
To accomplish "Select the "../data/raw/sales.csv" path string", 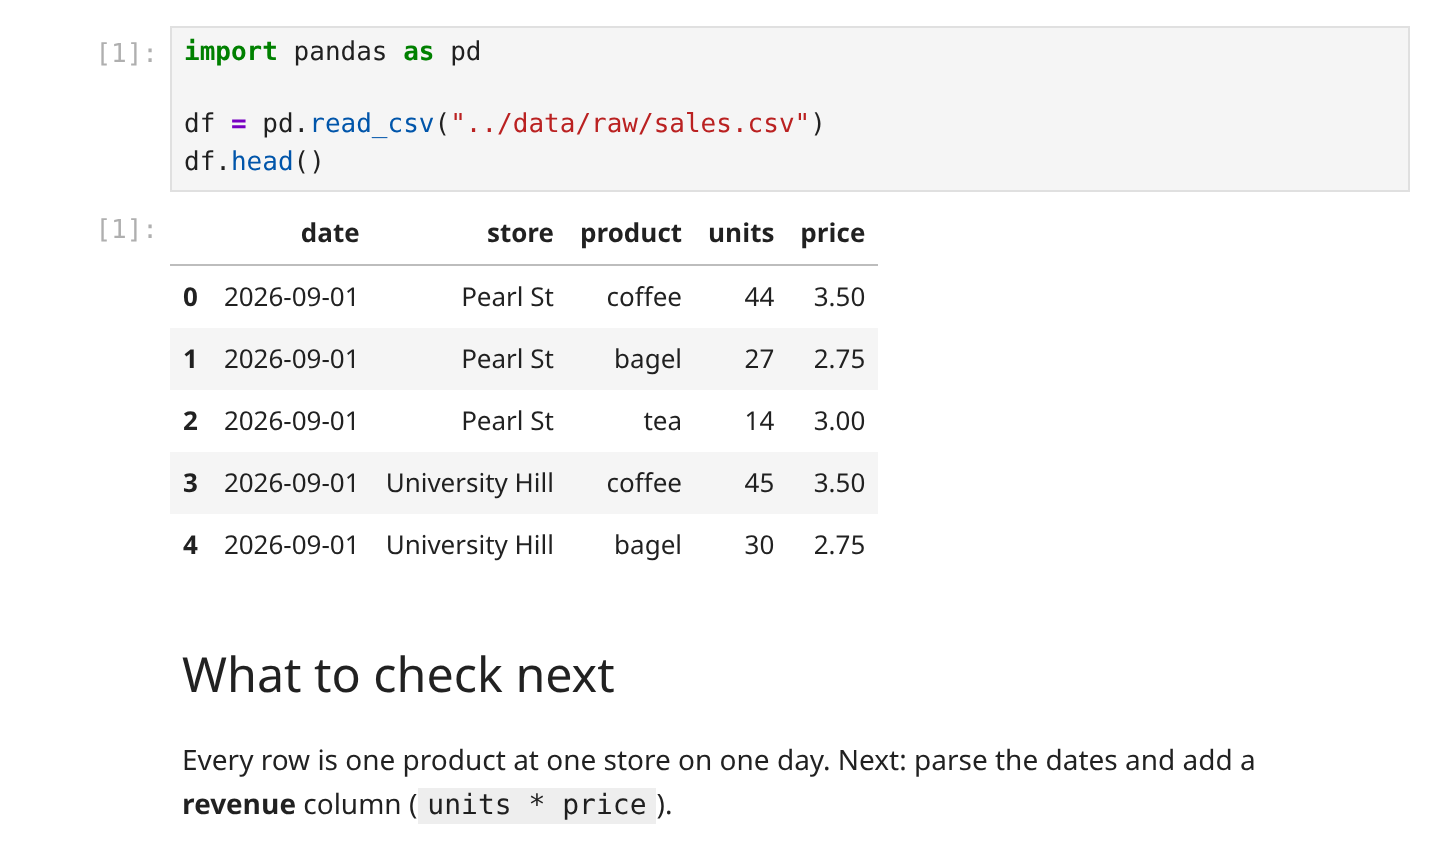I will pos(630,124).
